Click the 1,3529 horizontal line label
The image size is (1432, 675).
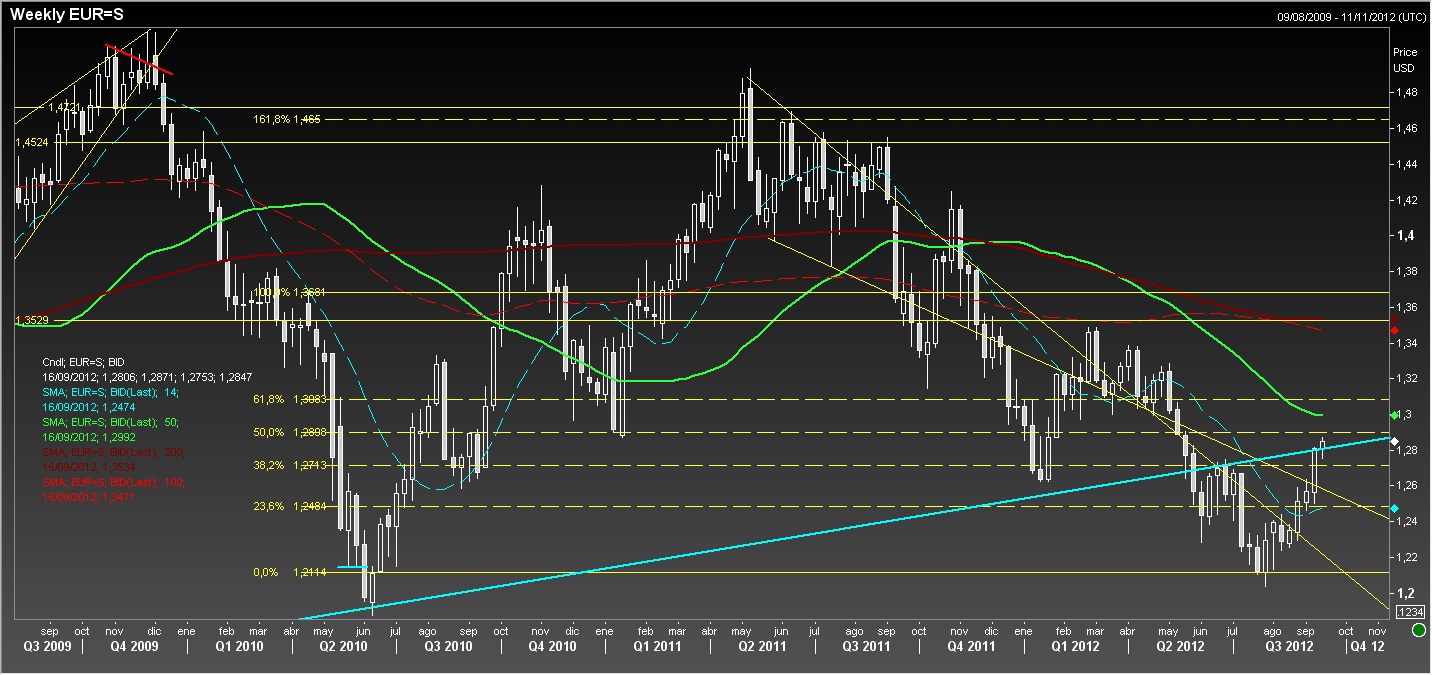pos(32,321)
